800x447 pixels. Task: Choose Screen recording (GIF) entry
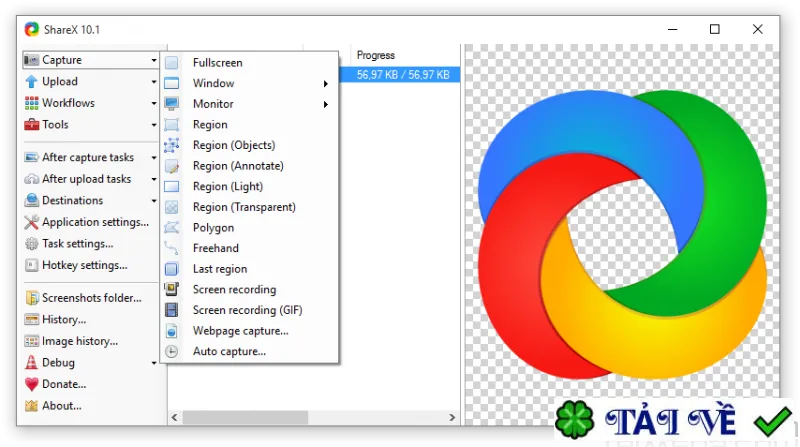click(x=249, y=310)
